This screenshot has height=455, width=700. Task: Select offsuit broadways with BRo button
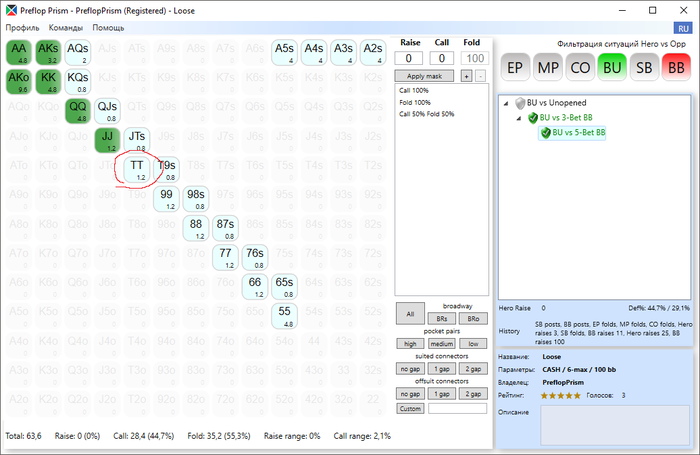tap(473, 318)
